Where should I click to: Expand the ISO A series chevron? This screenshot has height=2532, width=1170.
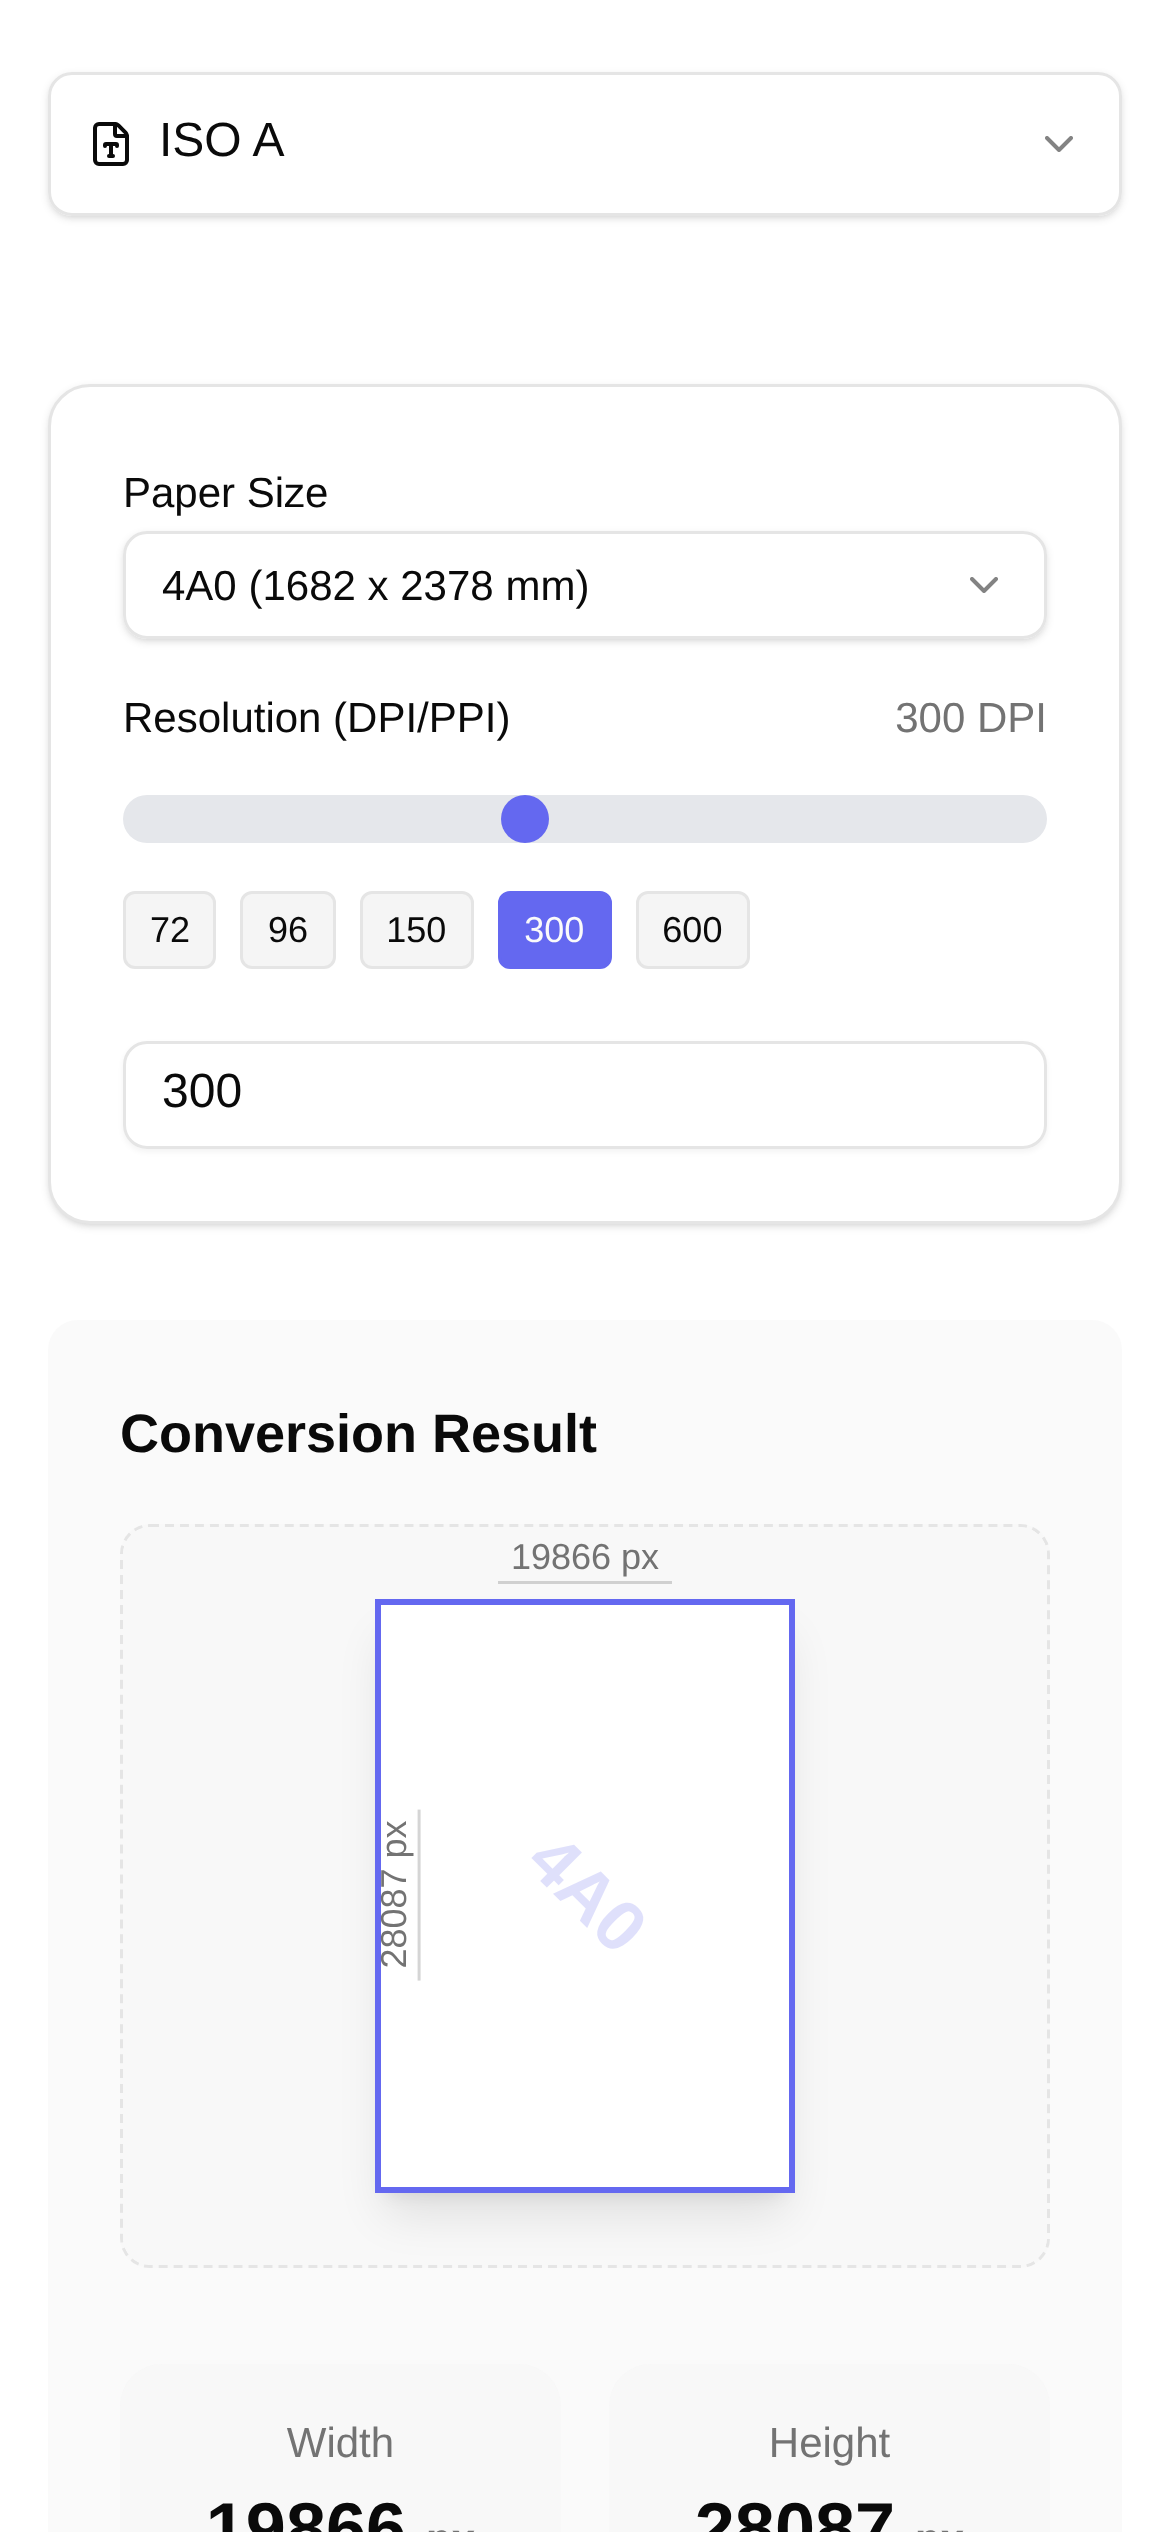1058,144
